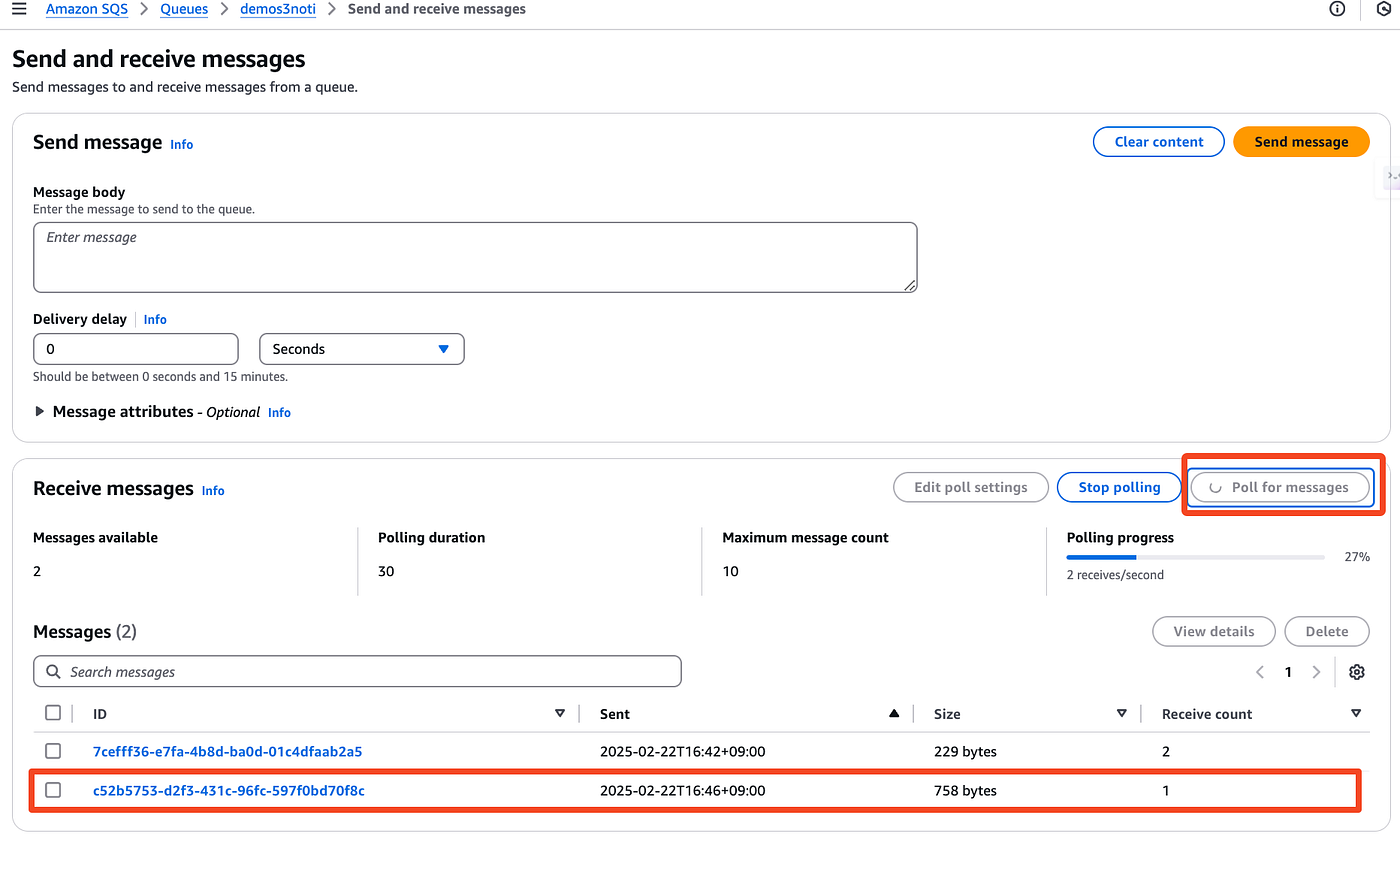1400x873 pixels.
Task: Click the search magnifier in Search messages
Action: pyautogui.click(x=54, y=672)
